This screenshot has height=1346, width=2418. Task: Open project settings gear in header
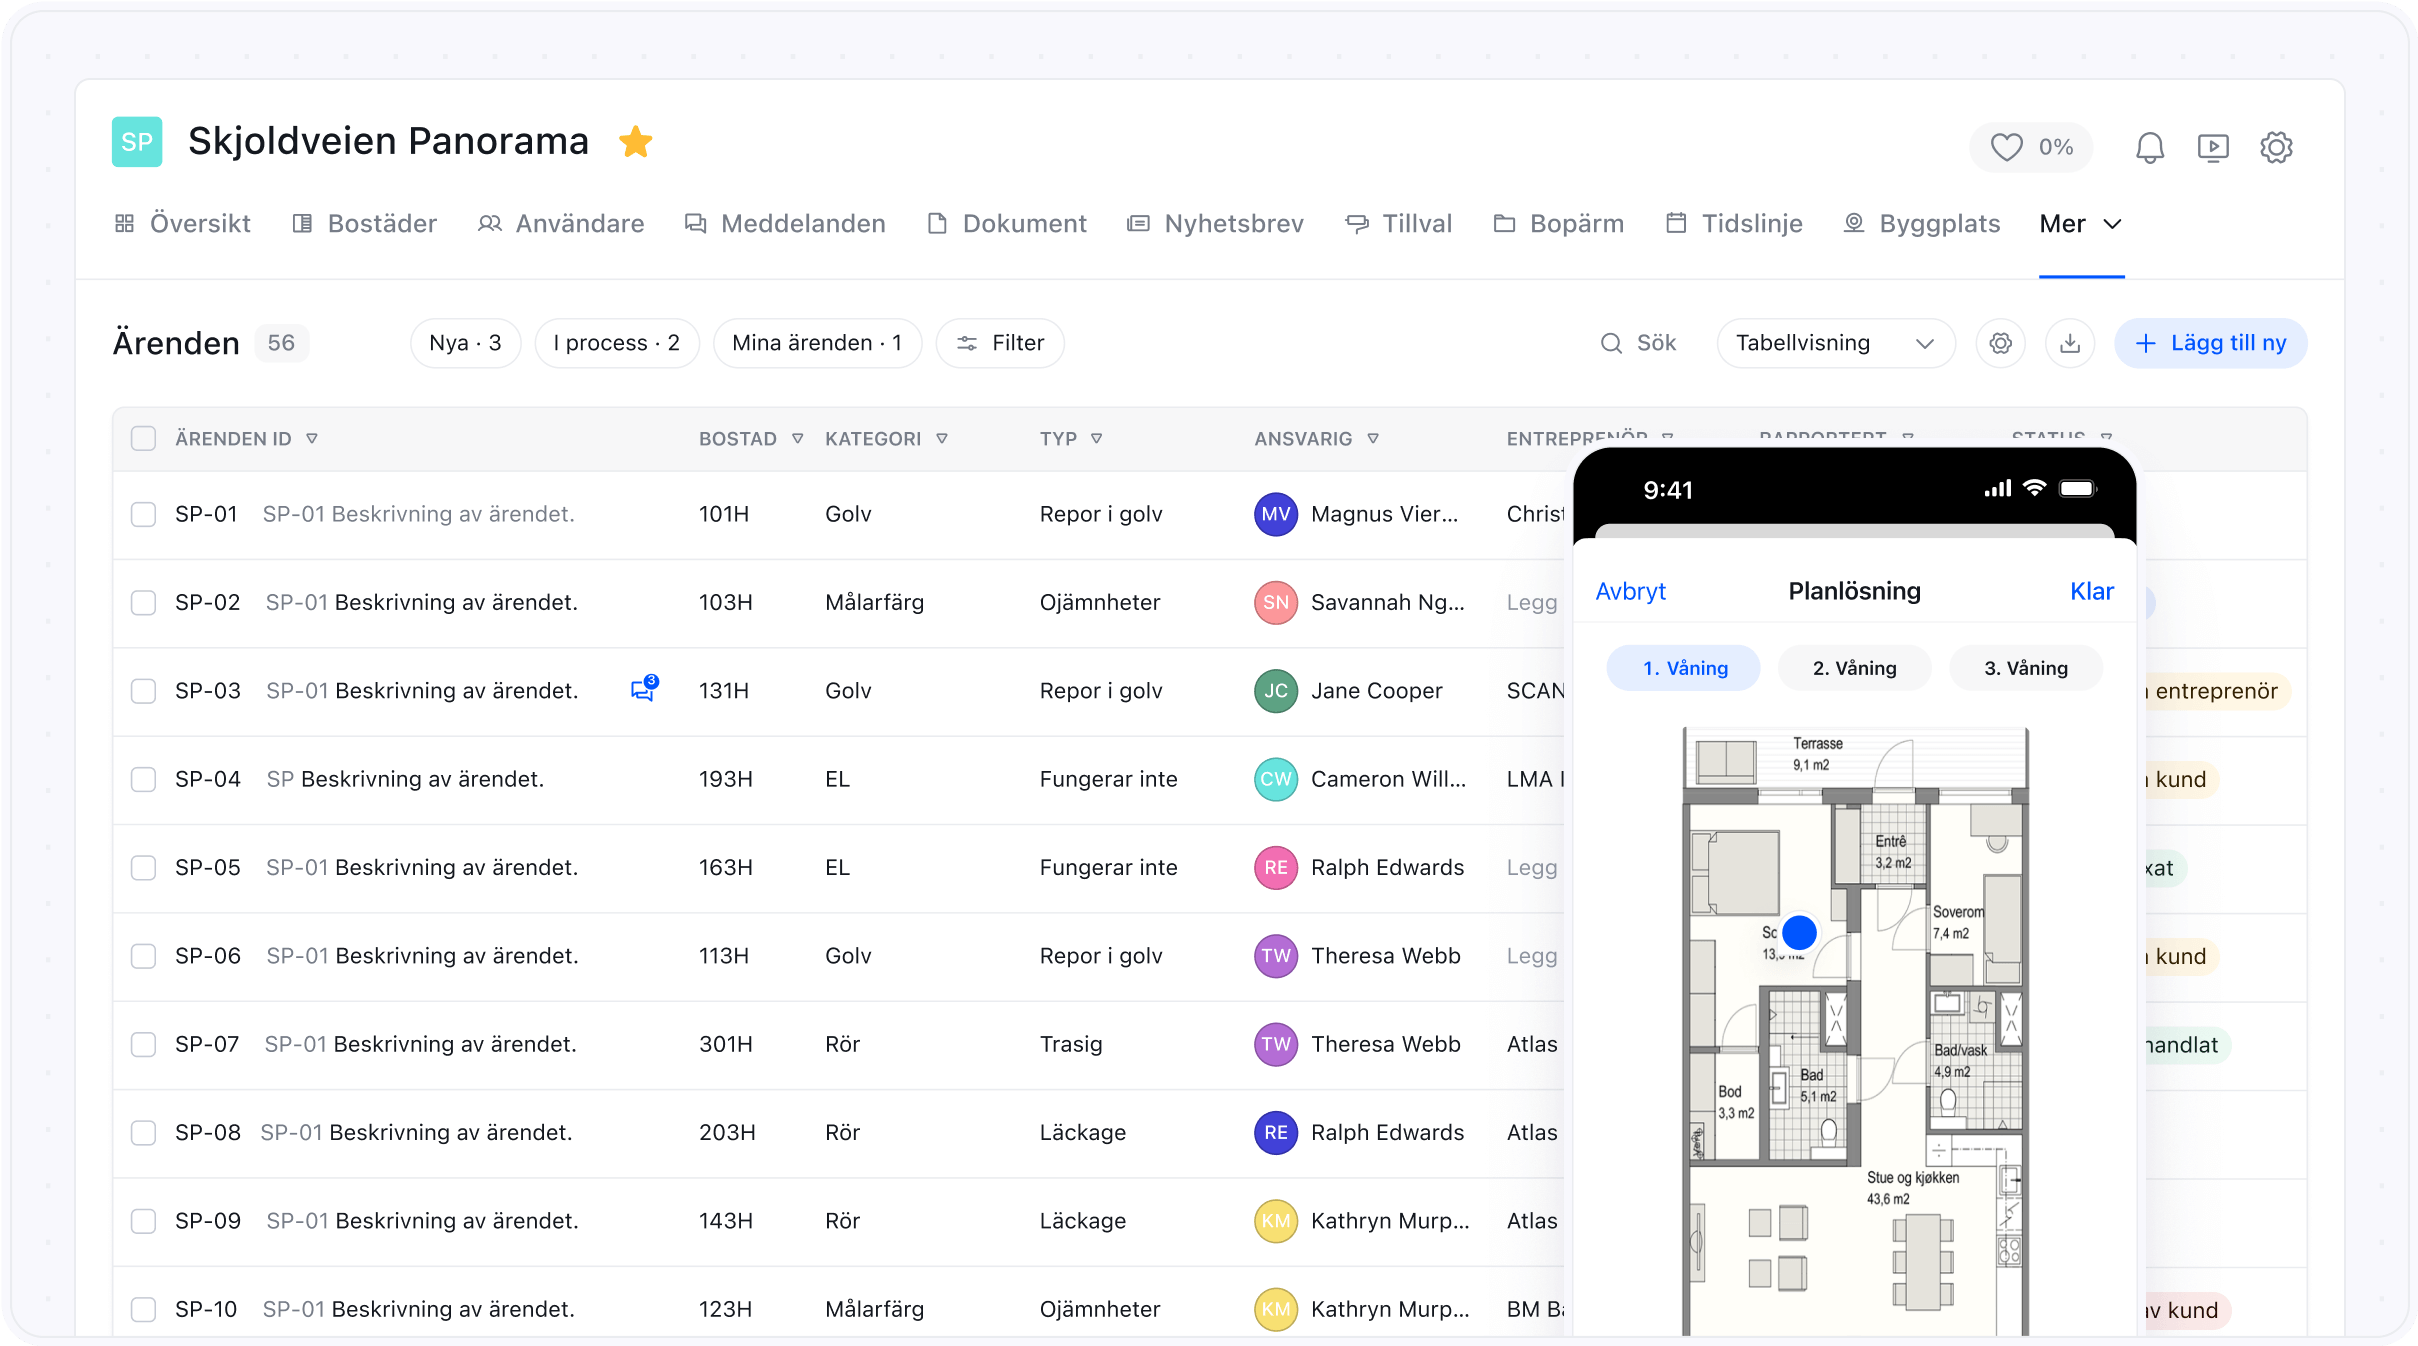(2276, 148)
